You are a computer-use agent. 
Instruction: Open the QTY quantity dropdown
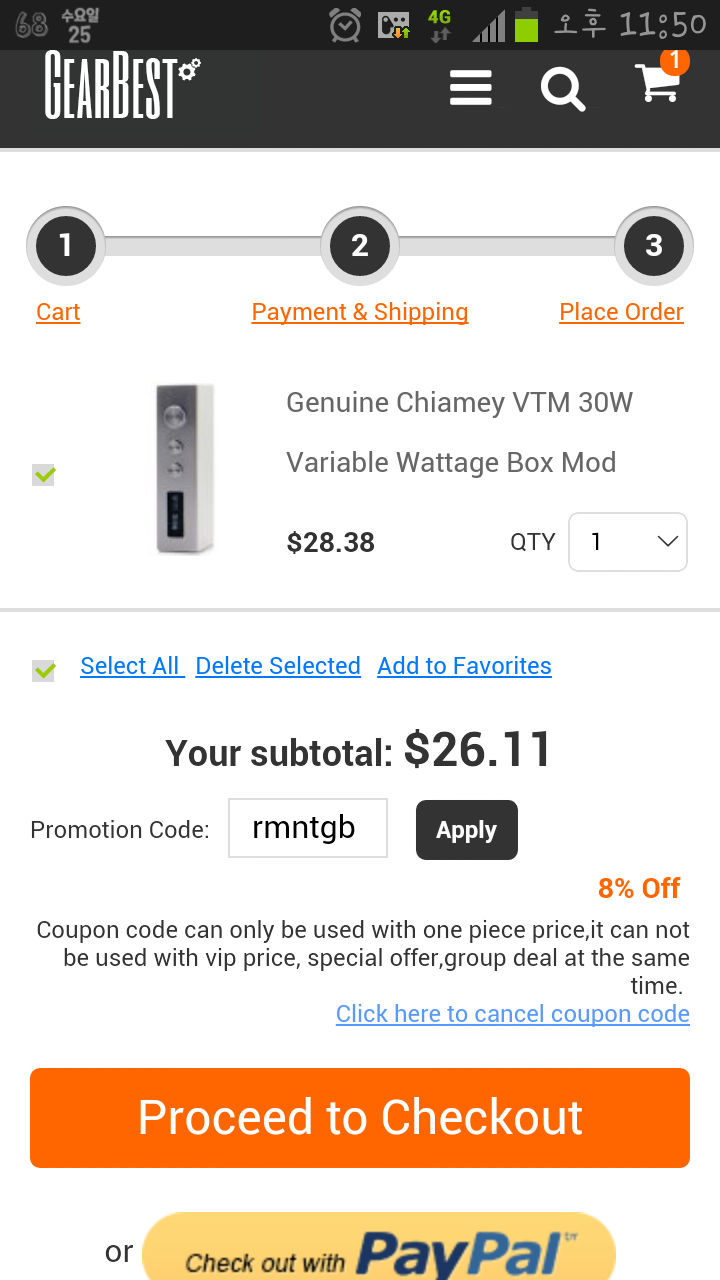(628, 542)
